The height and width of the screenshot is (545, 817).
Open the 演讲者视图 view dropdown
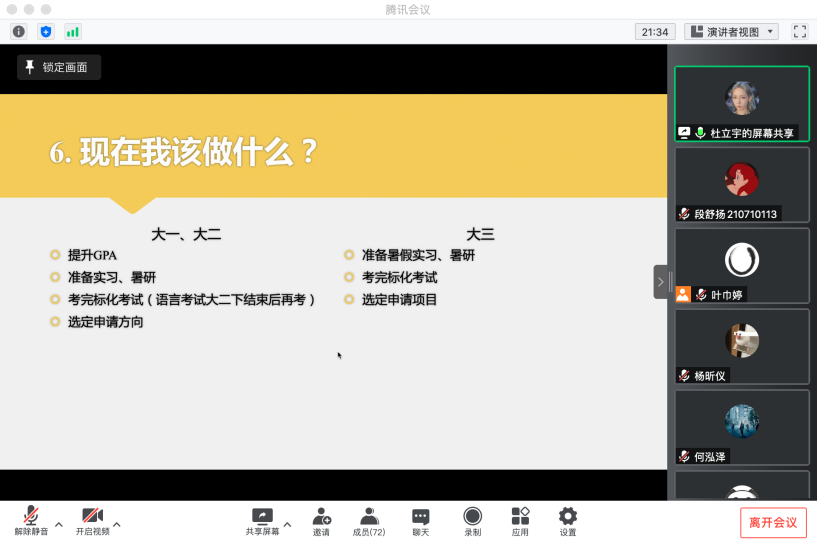[x=731, y=31]
